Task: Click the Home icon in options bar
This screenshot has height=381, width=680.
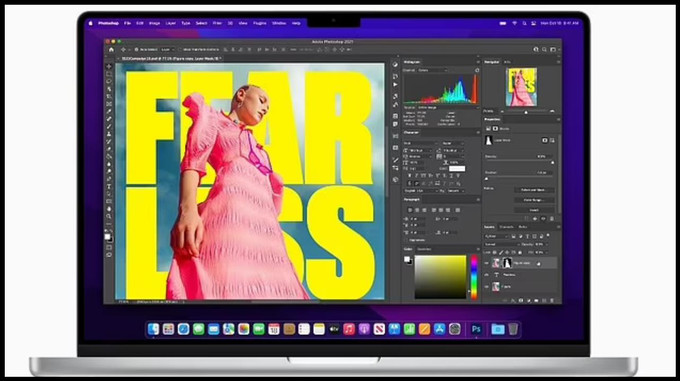Action: pyautogui.click(x=111, y=50)
